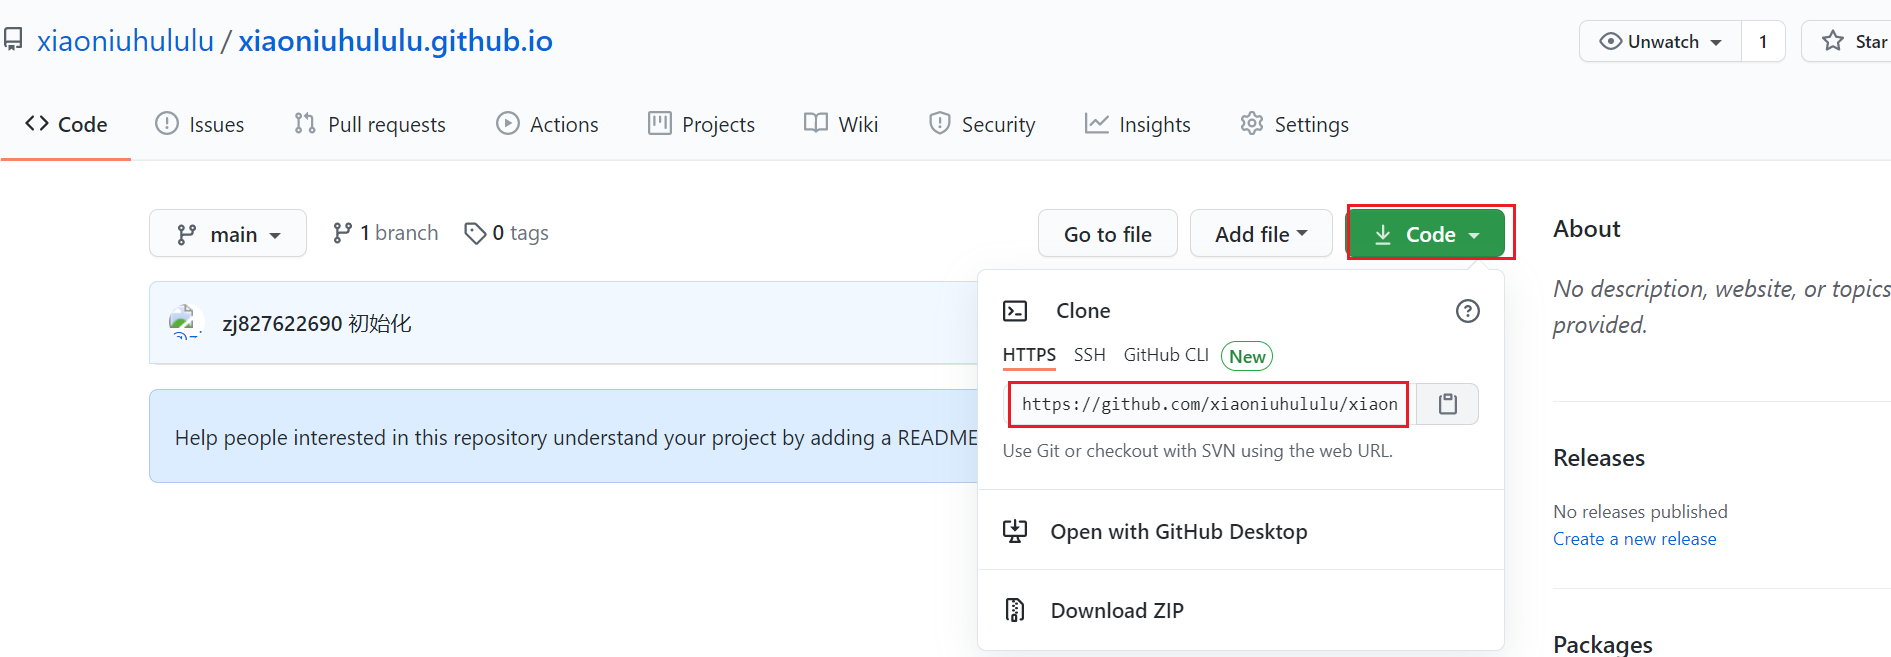Click the repository icon before xiaoniuhululu
The image size is (1891, 657).
pyautogui.click(x=13, y=40)
